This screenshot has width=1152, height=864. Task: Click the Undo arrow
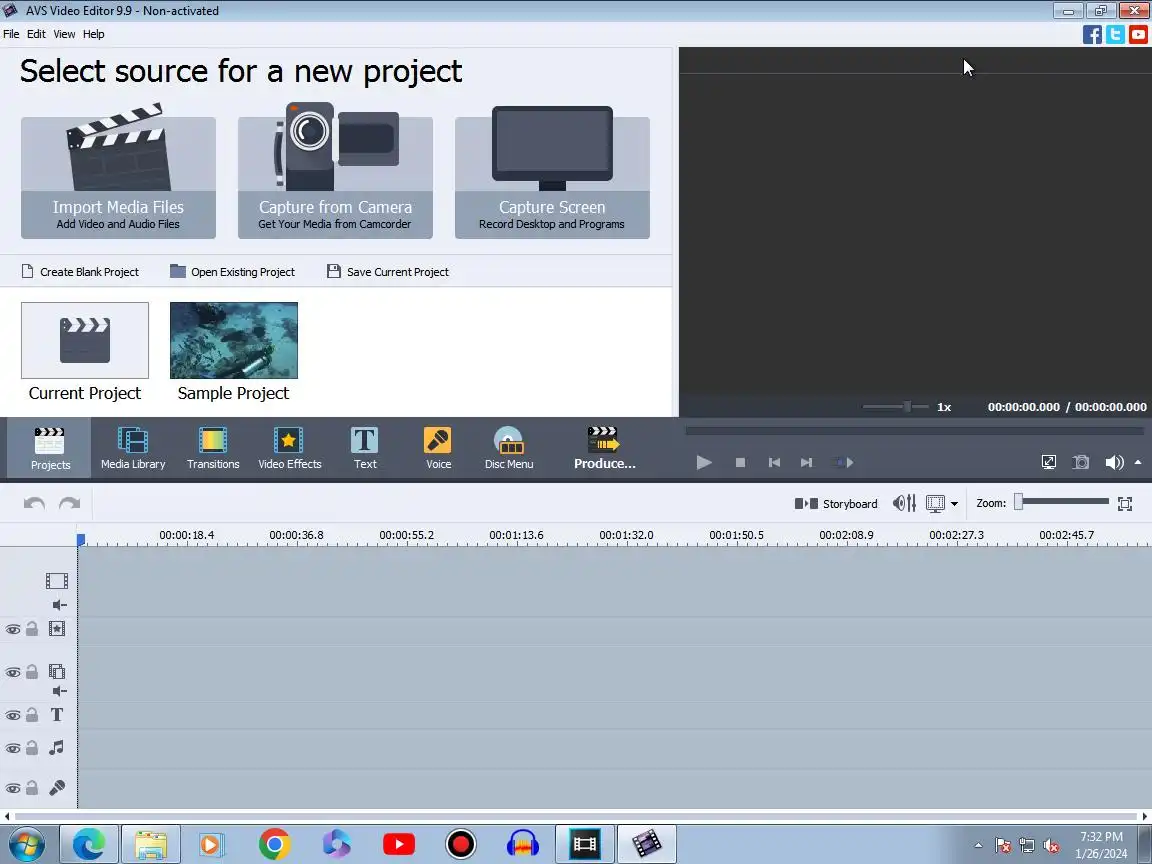pyautogui.click(x=35, y=503)
